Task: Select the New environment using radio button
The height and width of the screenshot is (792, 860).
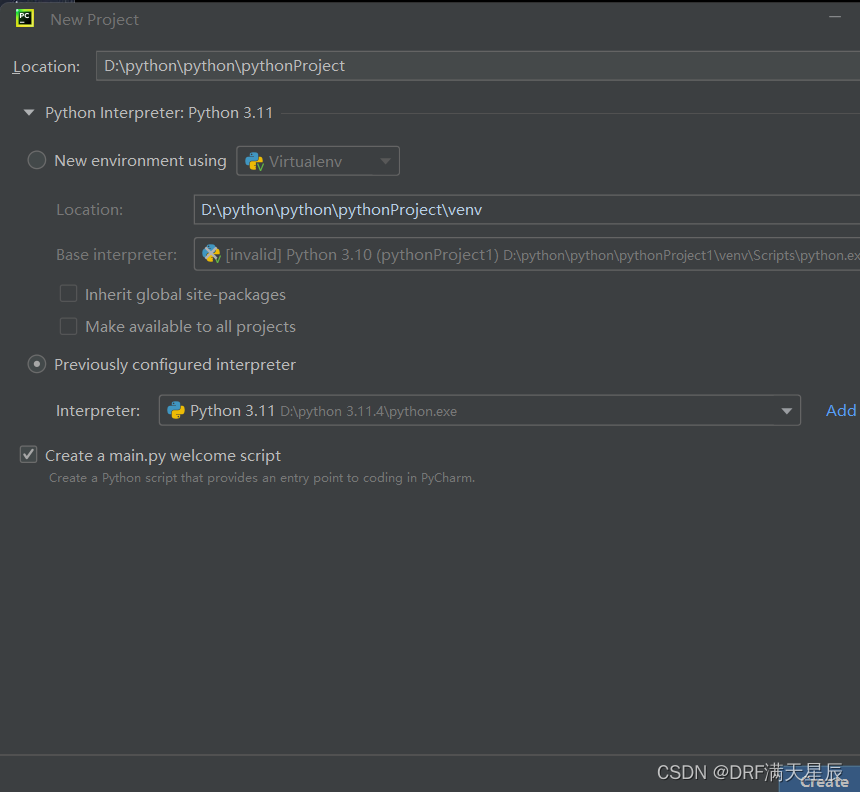Action: 37,160
